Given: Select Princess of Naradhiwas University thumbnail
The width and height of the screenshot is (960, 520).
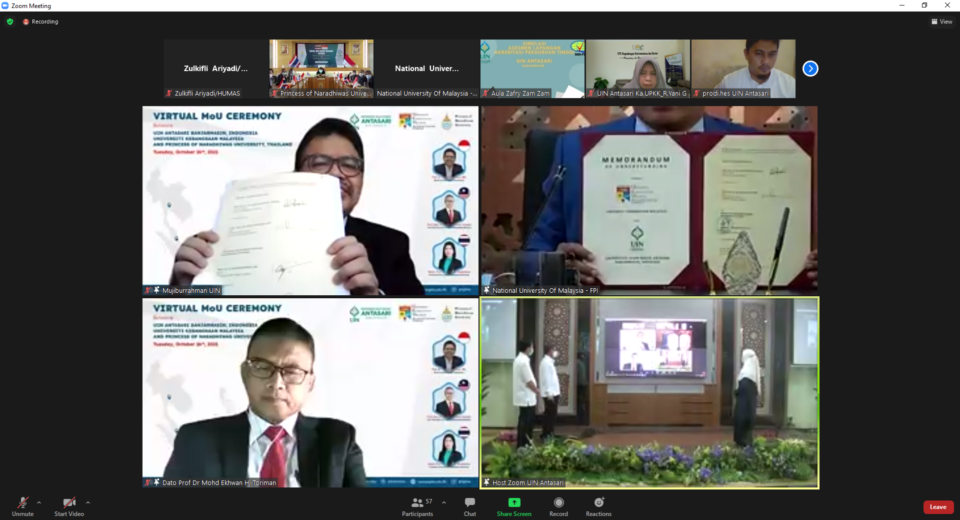Looking at the screenshot, I should [x=321, y=69].
